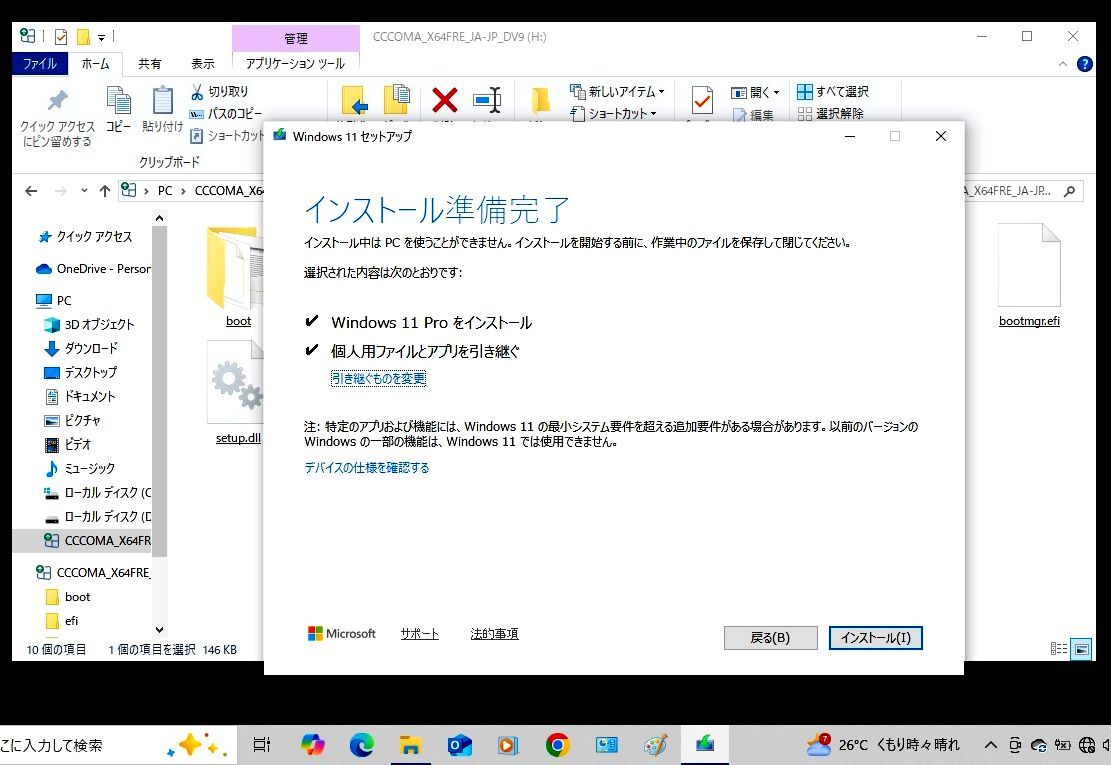Show hidden system tray icons chevron

[991, 745]
